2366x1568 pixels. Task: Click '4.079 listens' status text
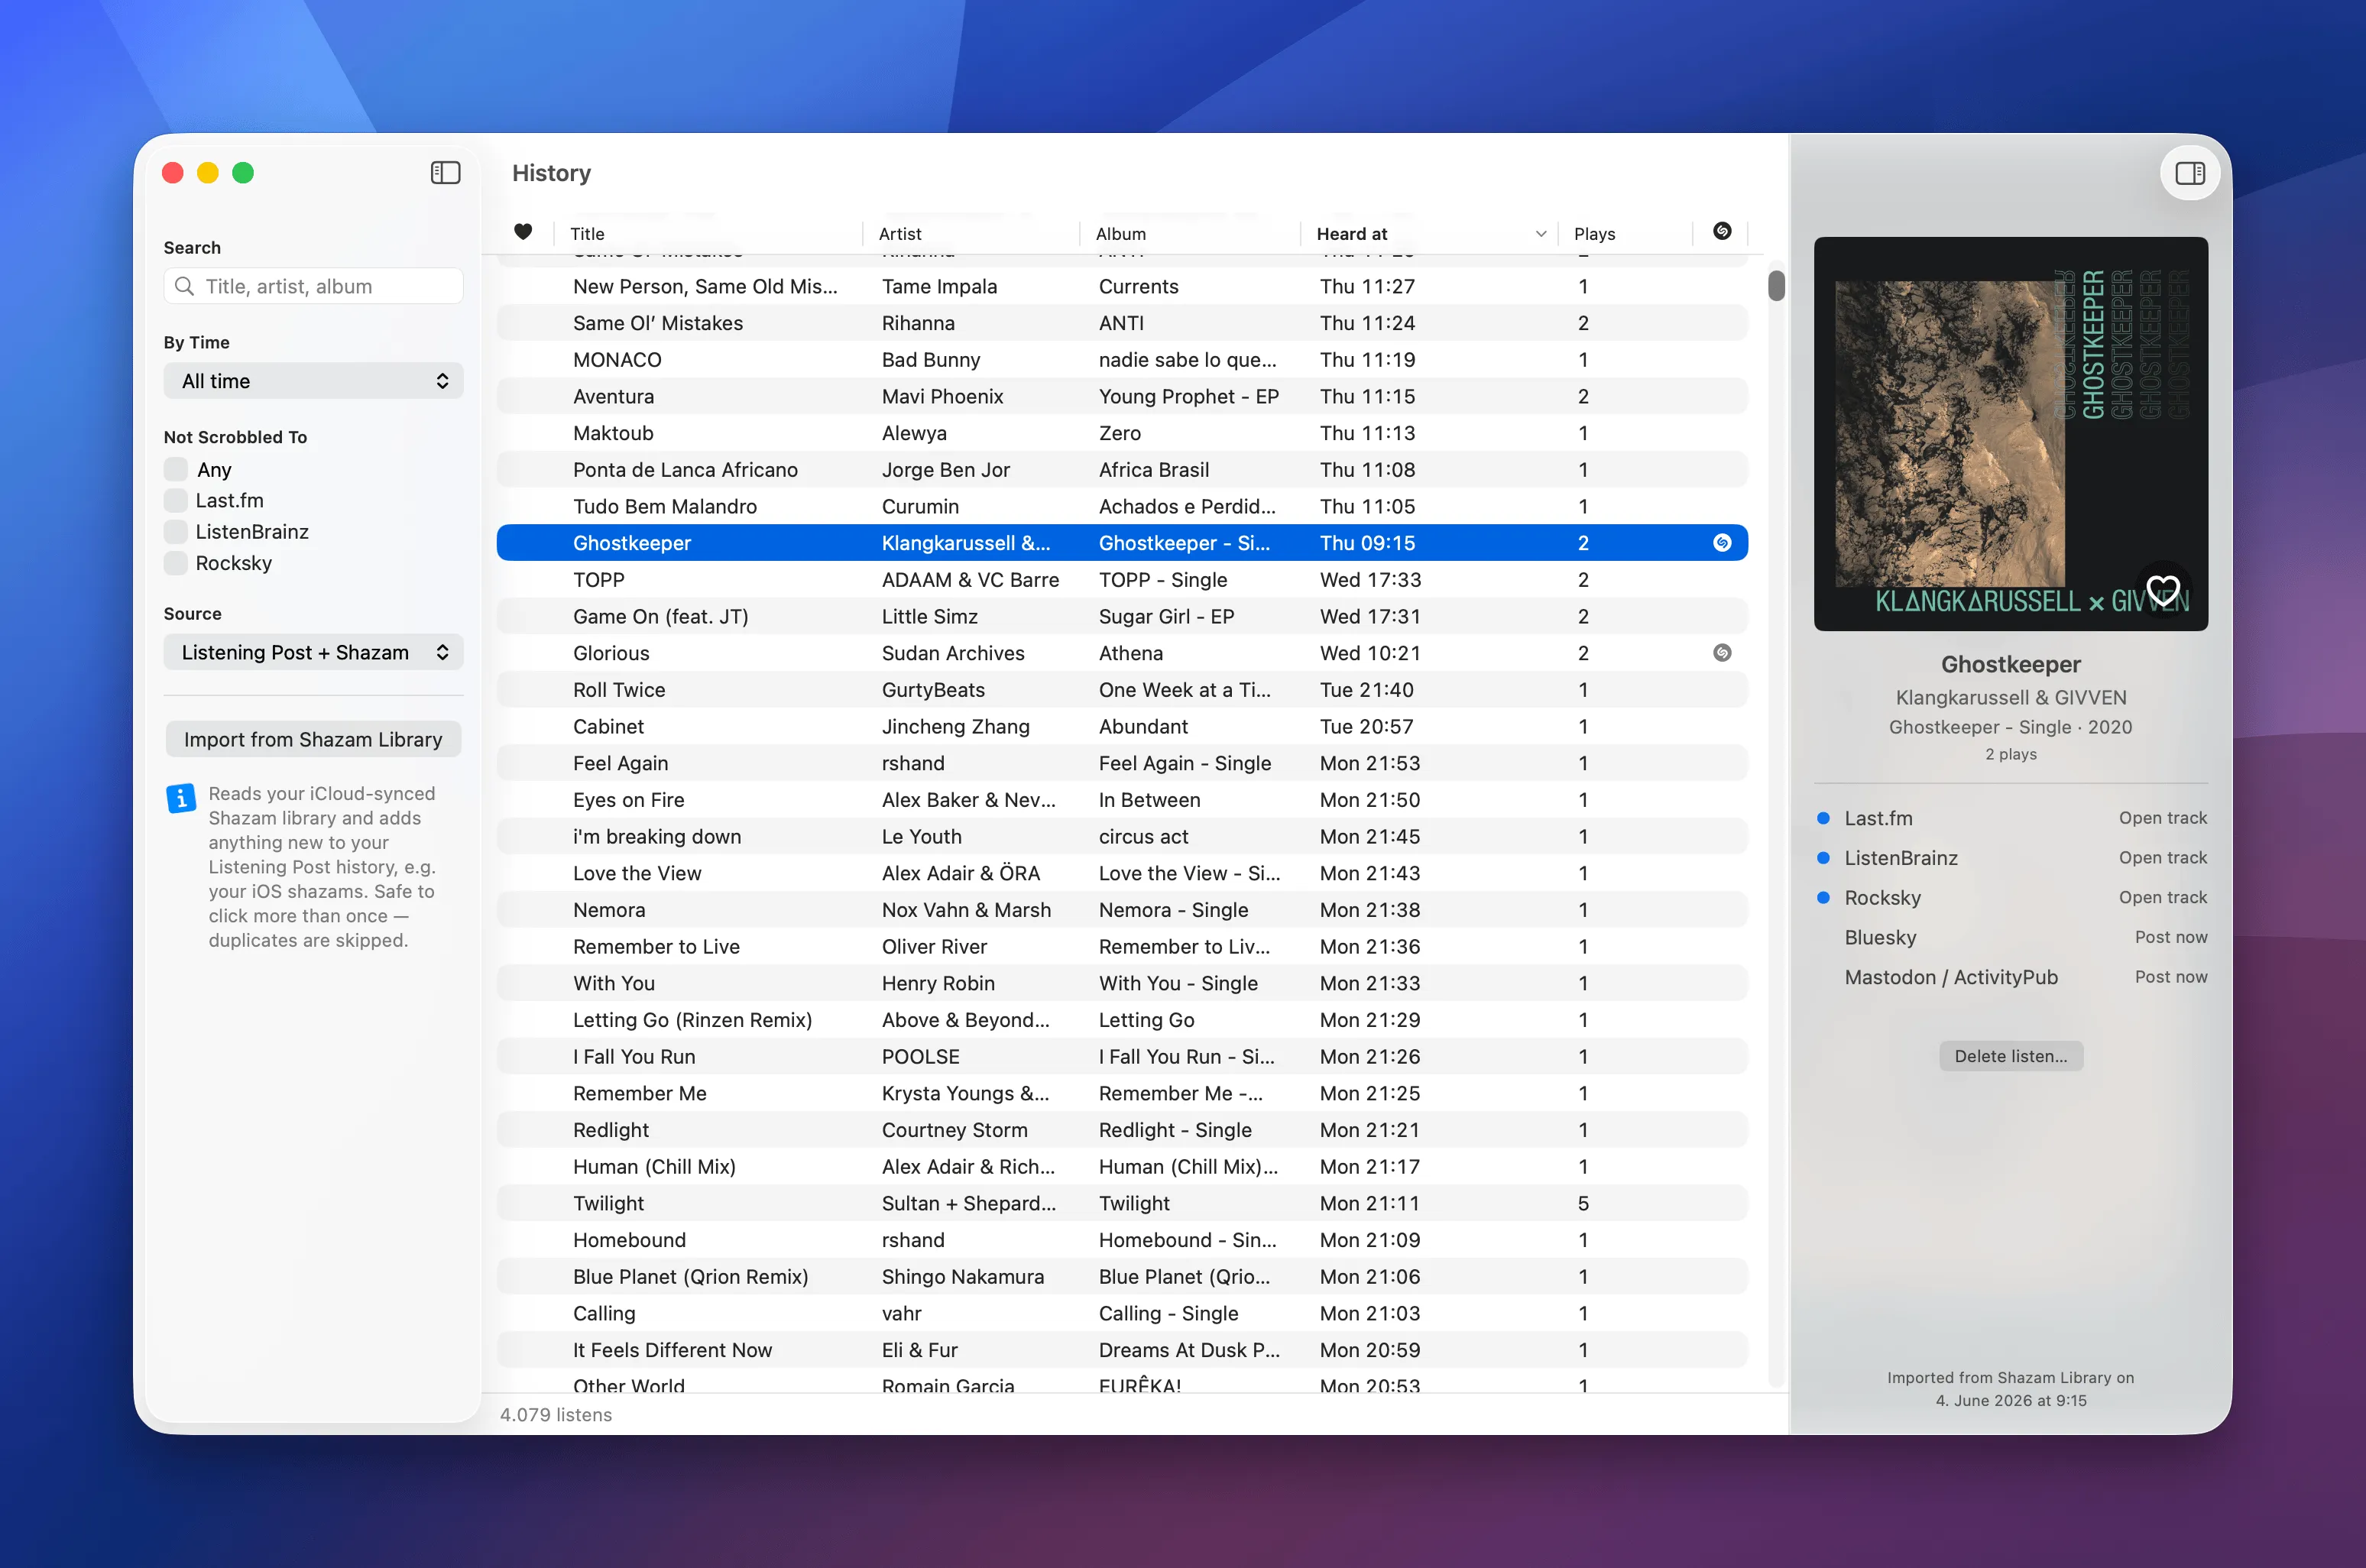(x=556, y=1415)
